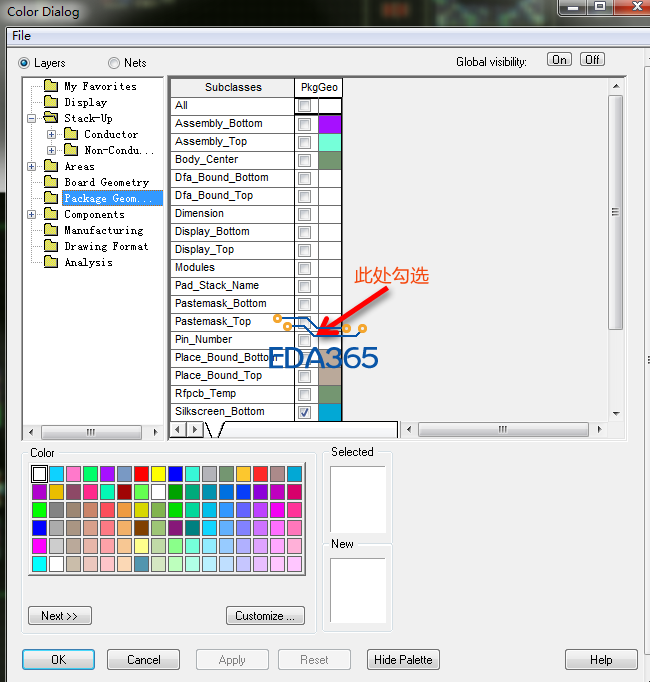Click the Pastemask_Bottom subclass label
Viewport: 650px width, 682px height.
pyautogui.click(x=221, y=304)
